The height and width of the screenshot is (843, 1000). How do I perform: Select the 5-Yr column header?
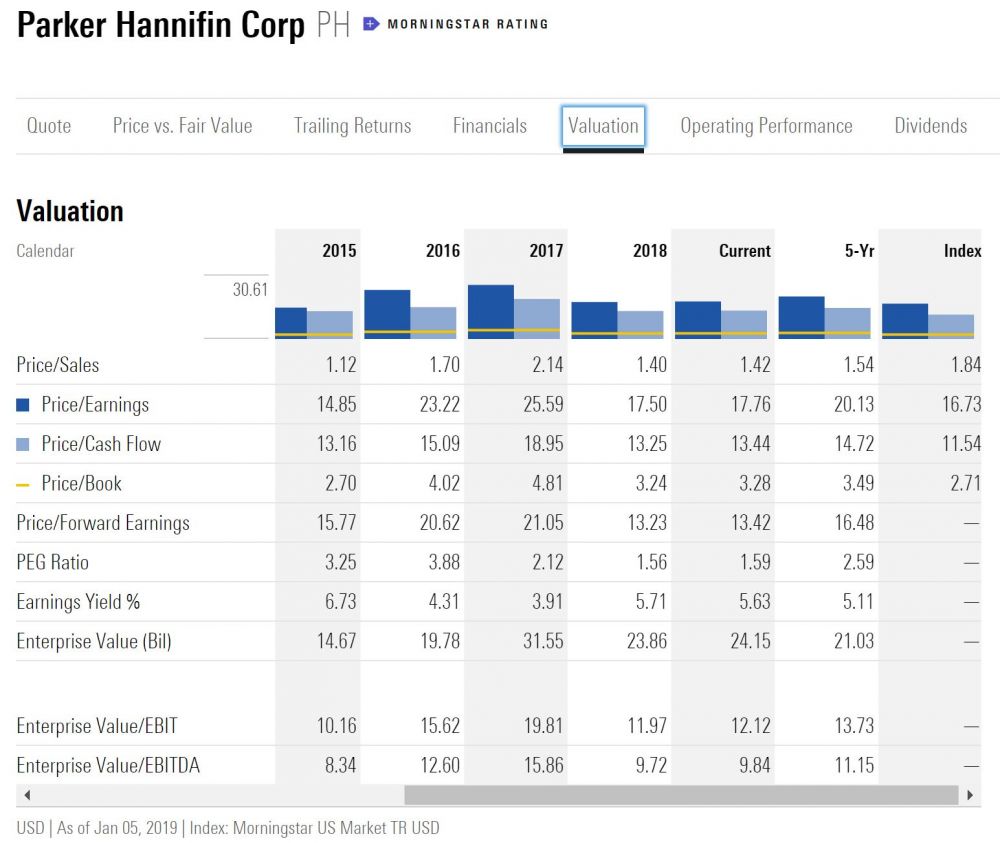[859, 251]
